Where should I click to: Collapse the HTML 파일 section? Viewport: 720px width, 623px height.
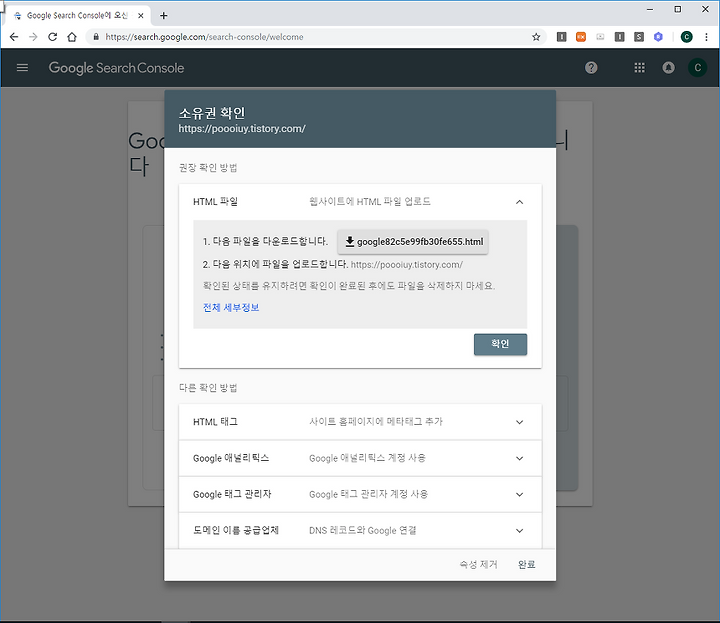[519, 202]
